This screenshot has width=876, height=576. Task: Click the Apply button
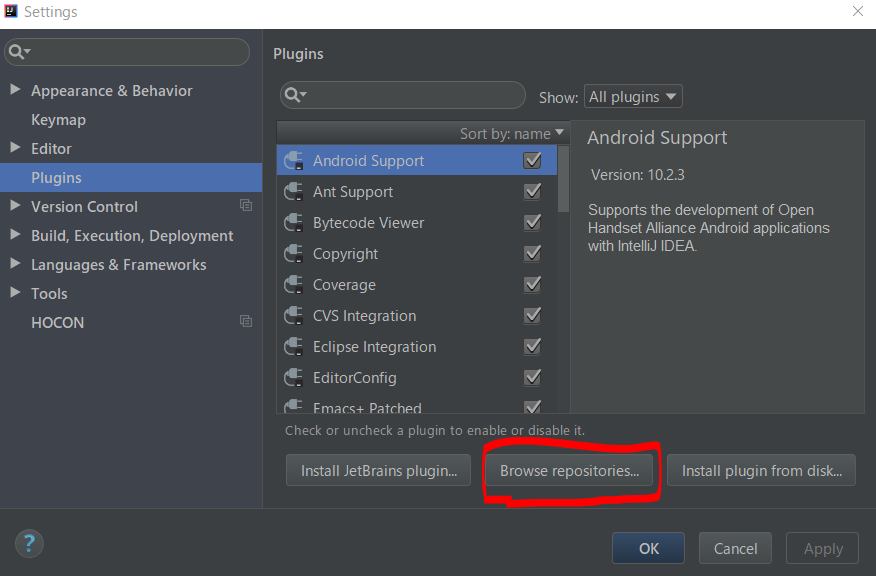(822, 548)
